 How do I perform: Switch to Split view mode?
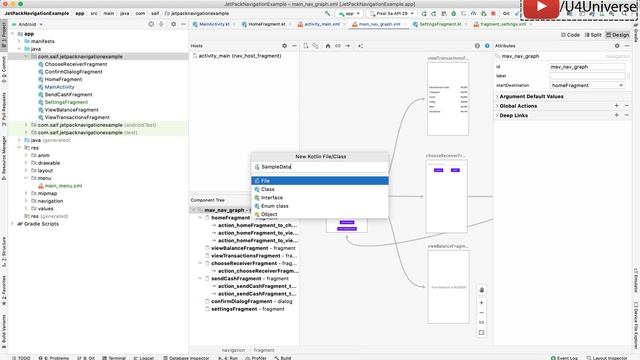(x=593, y=35)
